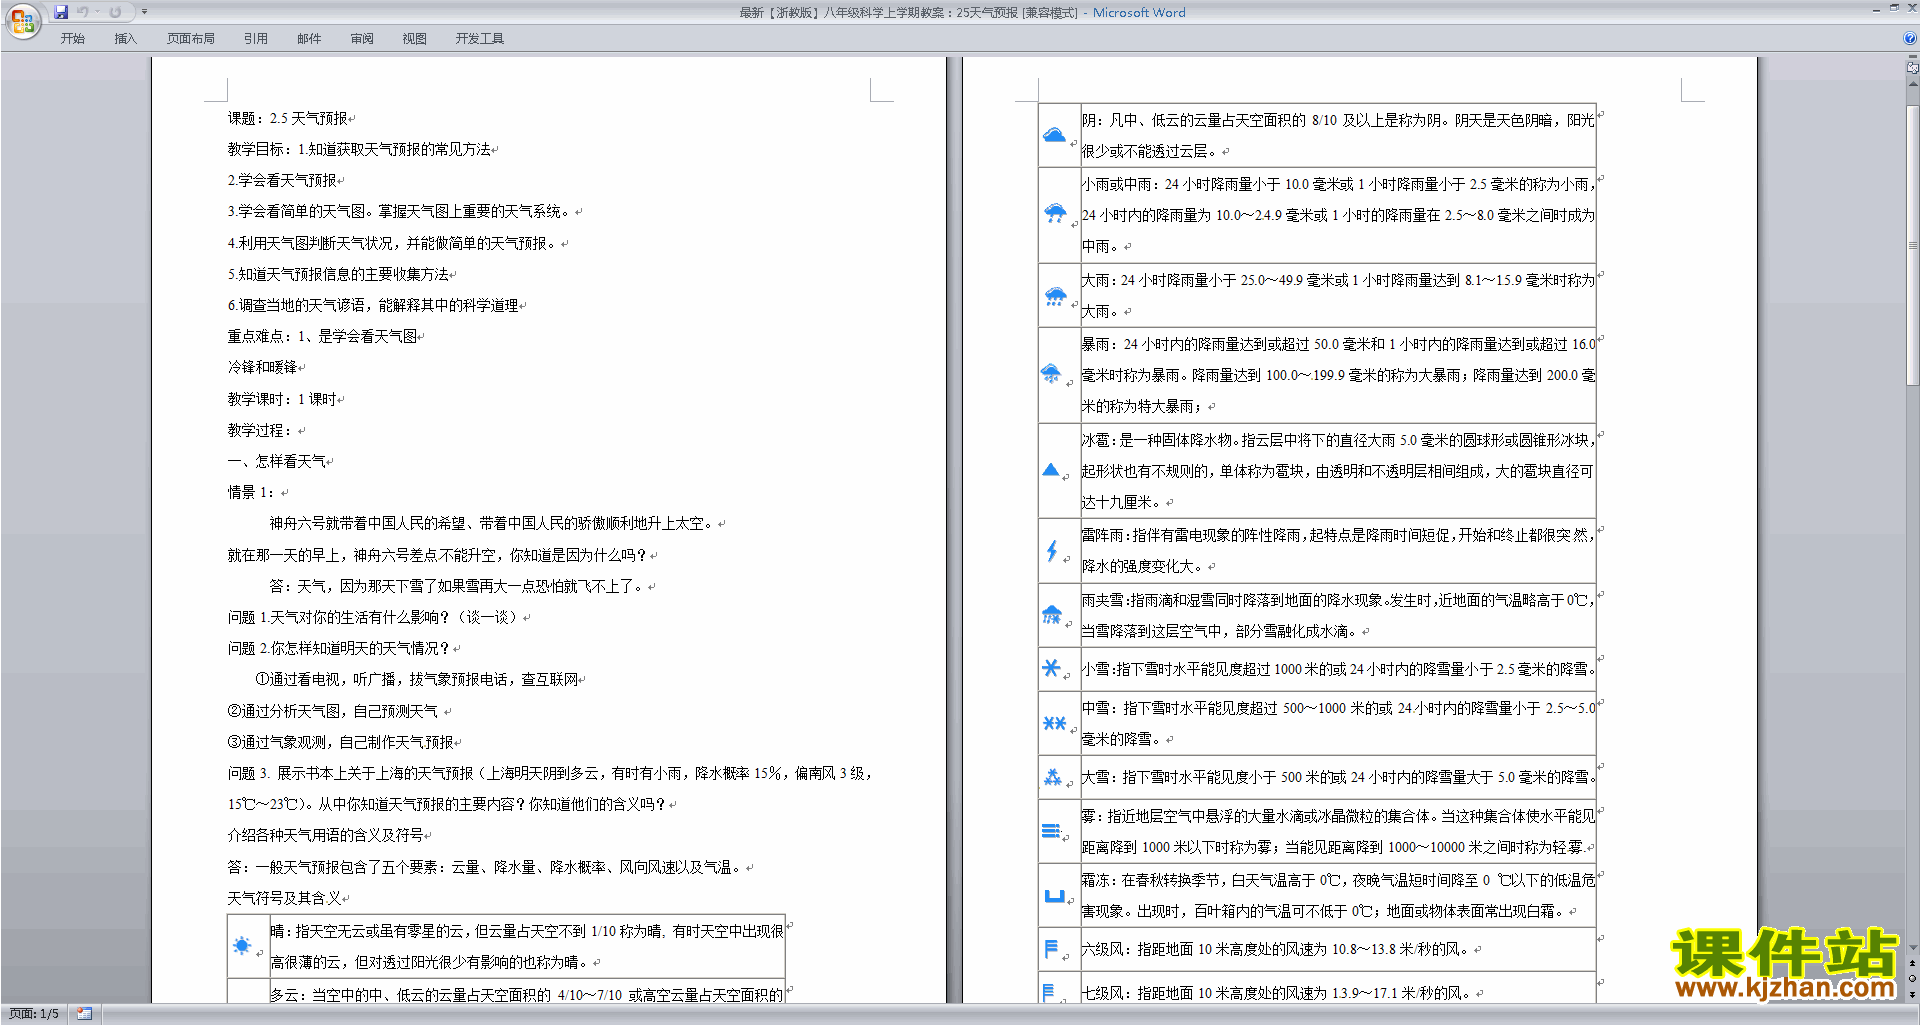Save document with the floppy disk icon
Screen dimensions: 1920x1025
61,12
